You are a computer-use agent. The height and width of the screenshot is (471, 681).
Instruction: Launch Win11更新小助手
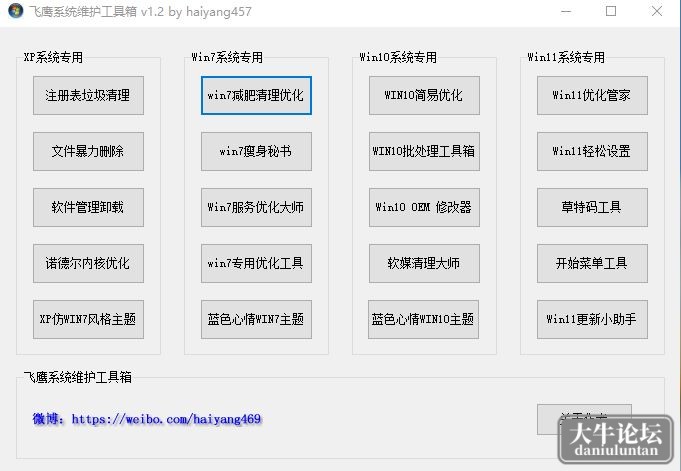[x=592, y=320]
